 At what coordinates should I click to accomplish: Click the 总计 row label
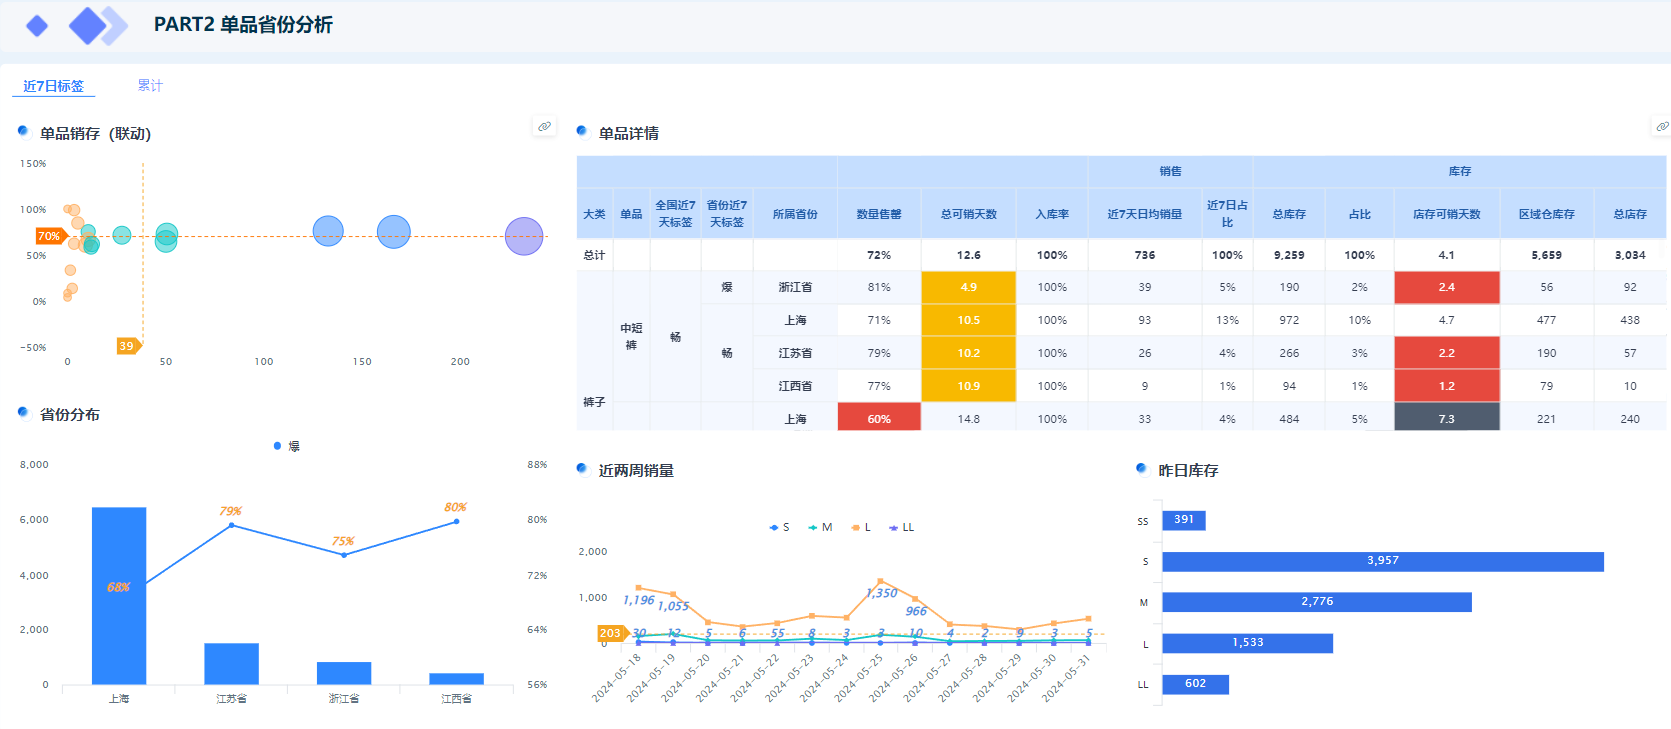point(594,255)
